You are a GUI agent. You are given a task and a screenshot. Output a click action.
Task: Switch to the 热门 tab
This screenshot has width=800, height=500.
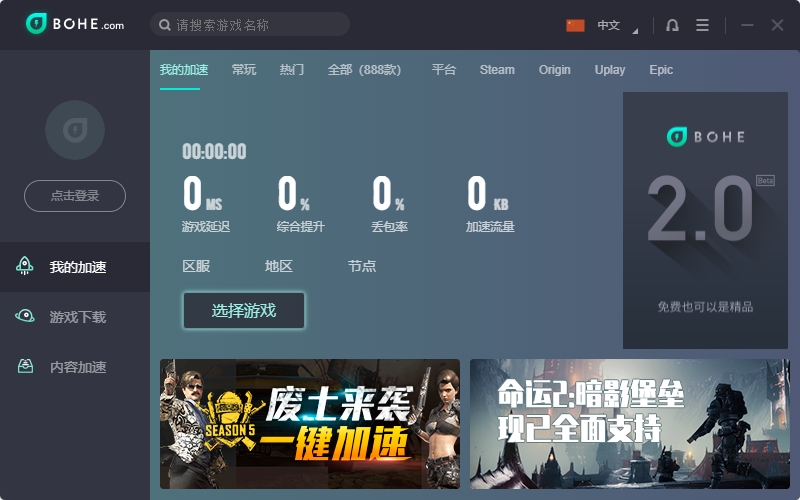point(292,70)
